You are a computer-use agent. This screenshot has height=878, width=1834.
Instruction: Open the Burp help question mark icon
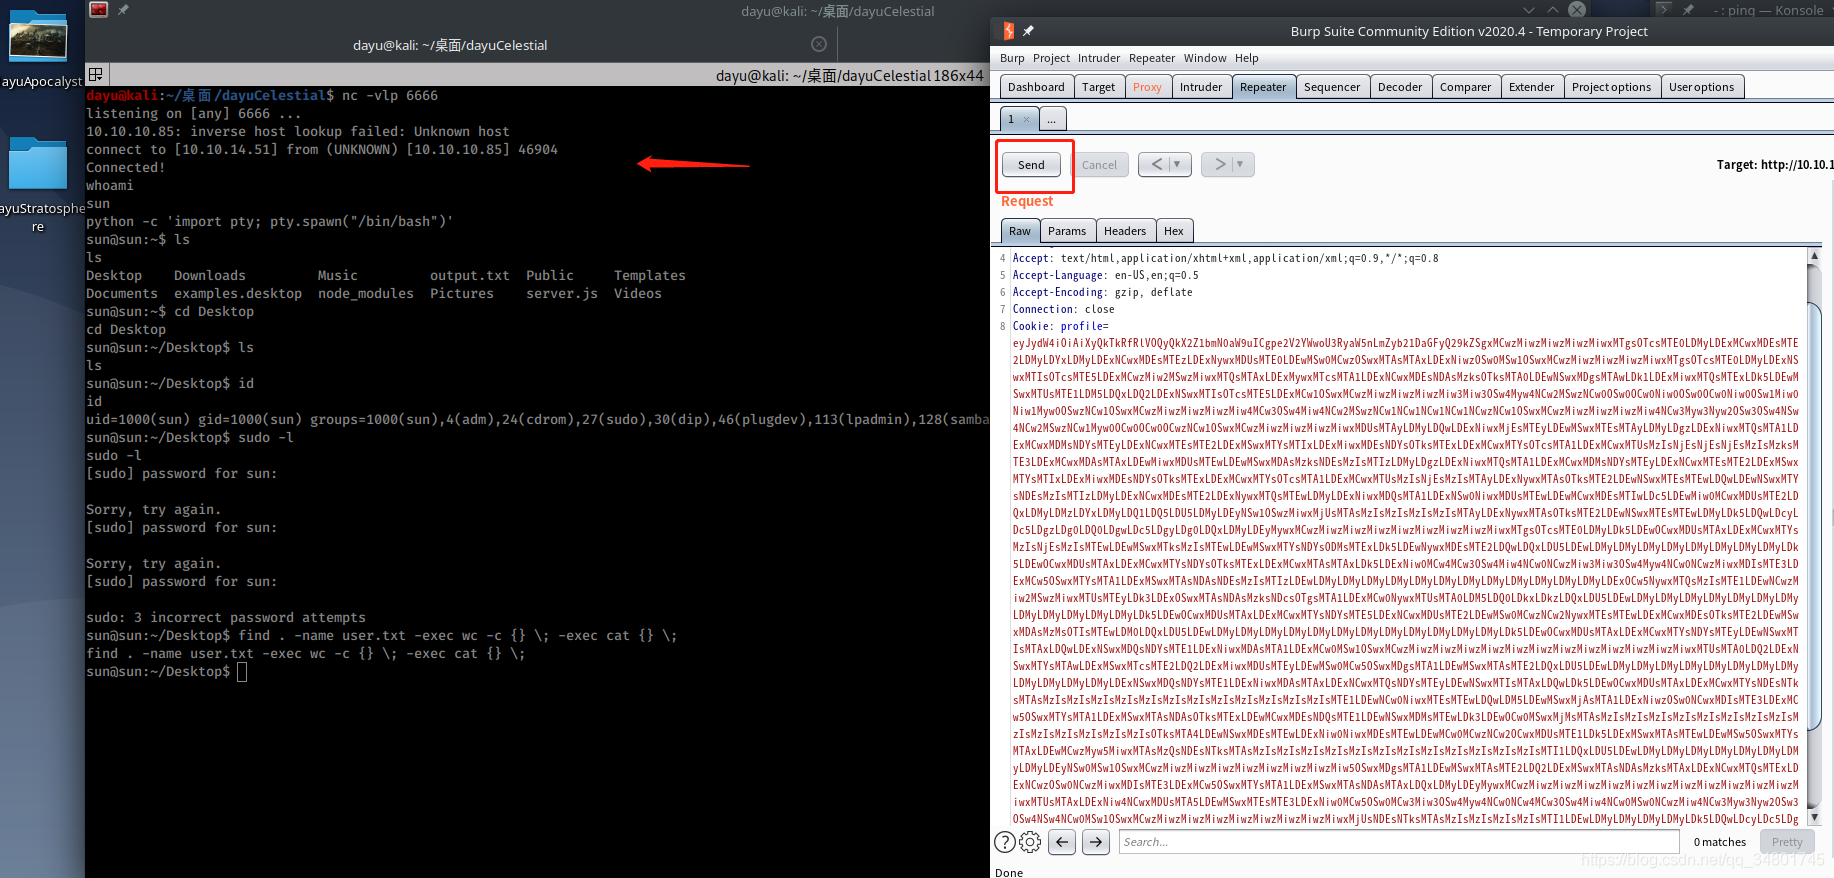[1005, 842]
